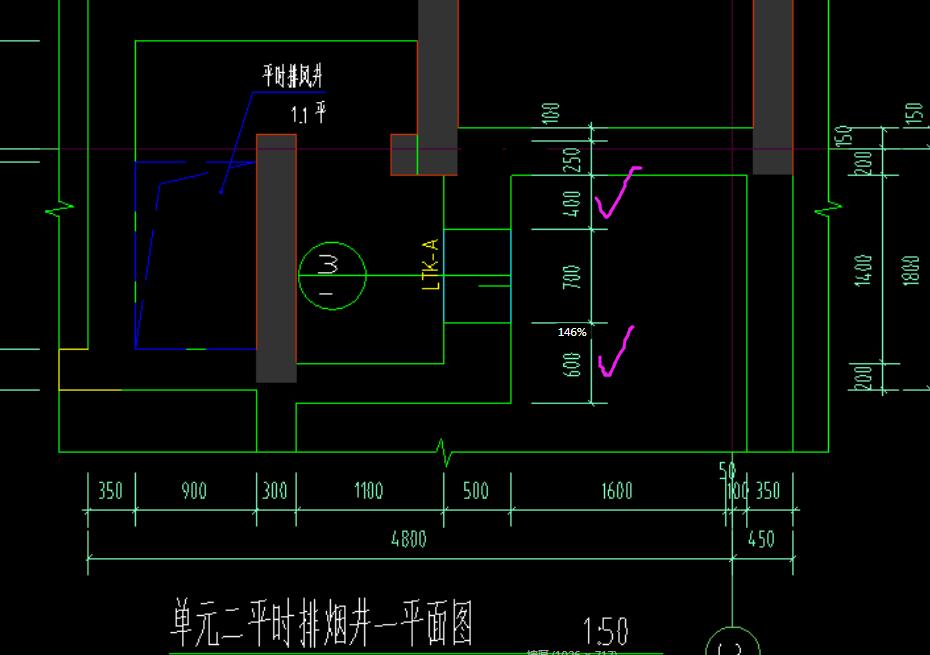Select the vertical 1800 dimension text
The width and height of the screenshot is (930, 655).
(911, 271)
